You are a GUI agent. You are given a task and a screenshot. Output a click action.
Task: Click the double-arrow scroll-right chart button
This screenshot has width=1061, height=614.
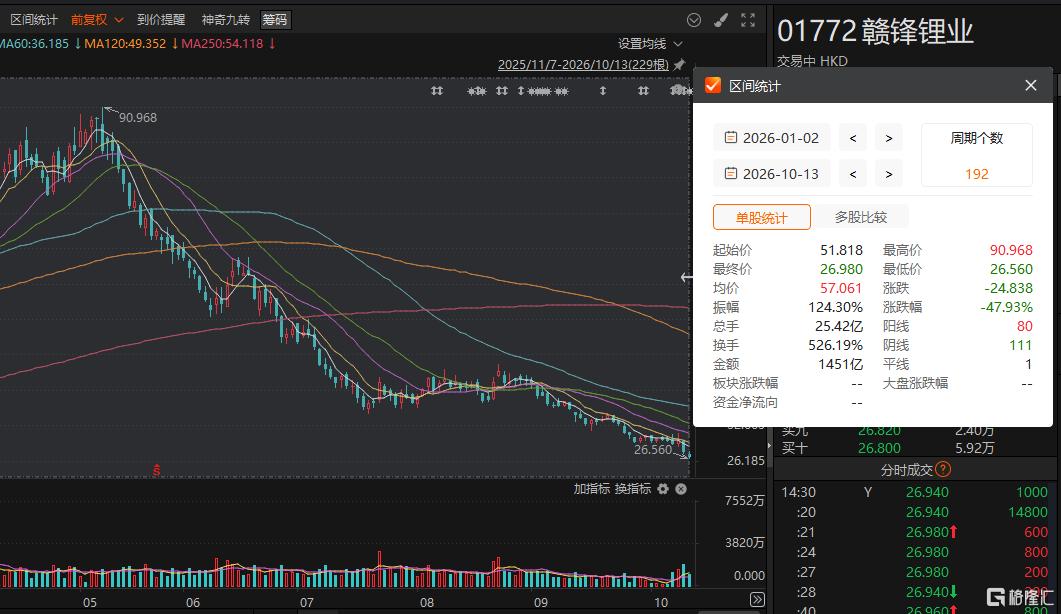pyautogui.click(x=757, y=600)
